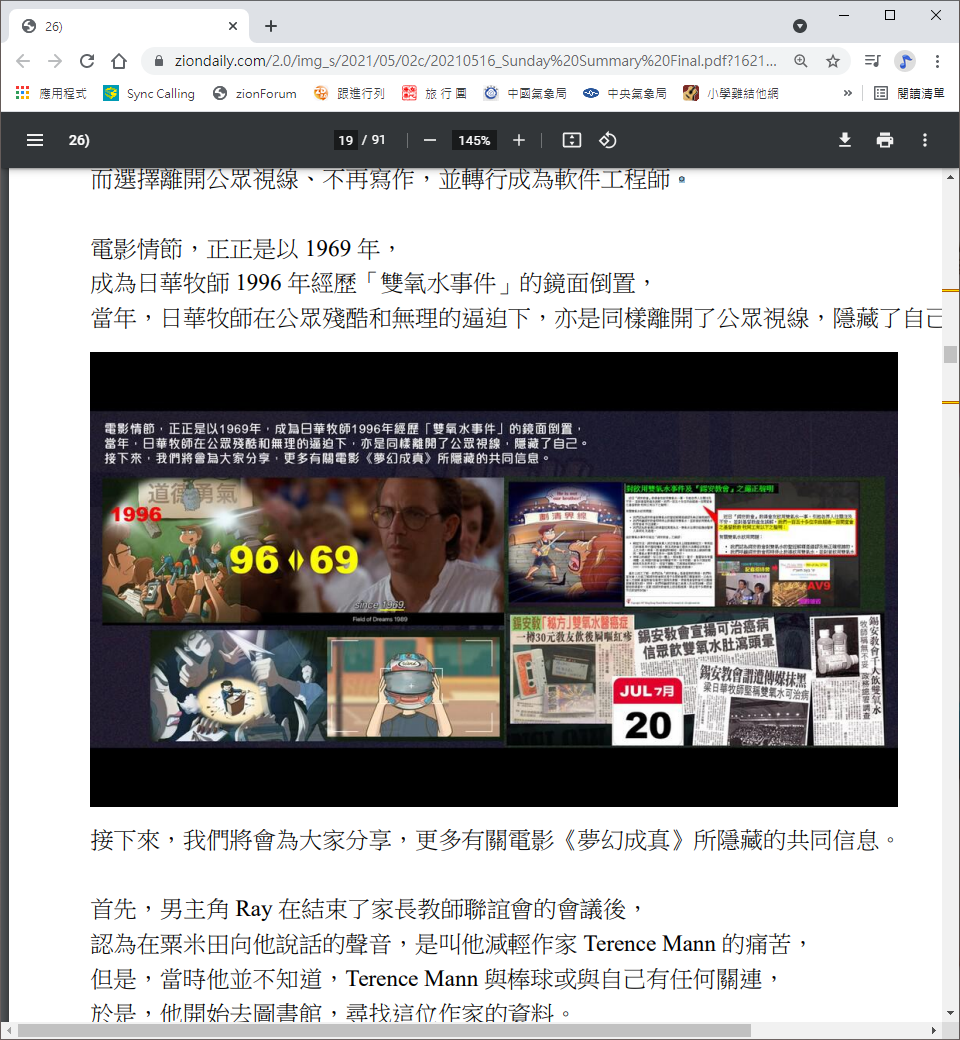Open the 小學雞結他網 bookmark
Image resolution: width=960 pixels, height=1040 pixels.
[731, 94]
